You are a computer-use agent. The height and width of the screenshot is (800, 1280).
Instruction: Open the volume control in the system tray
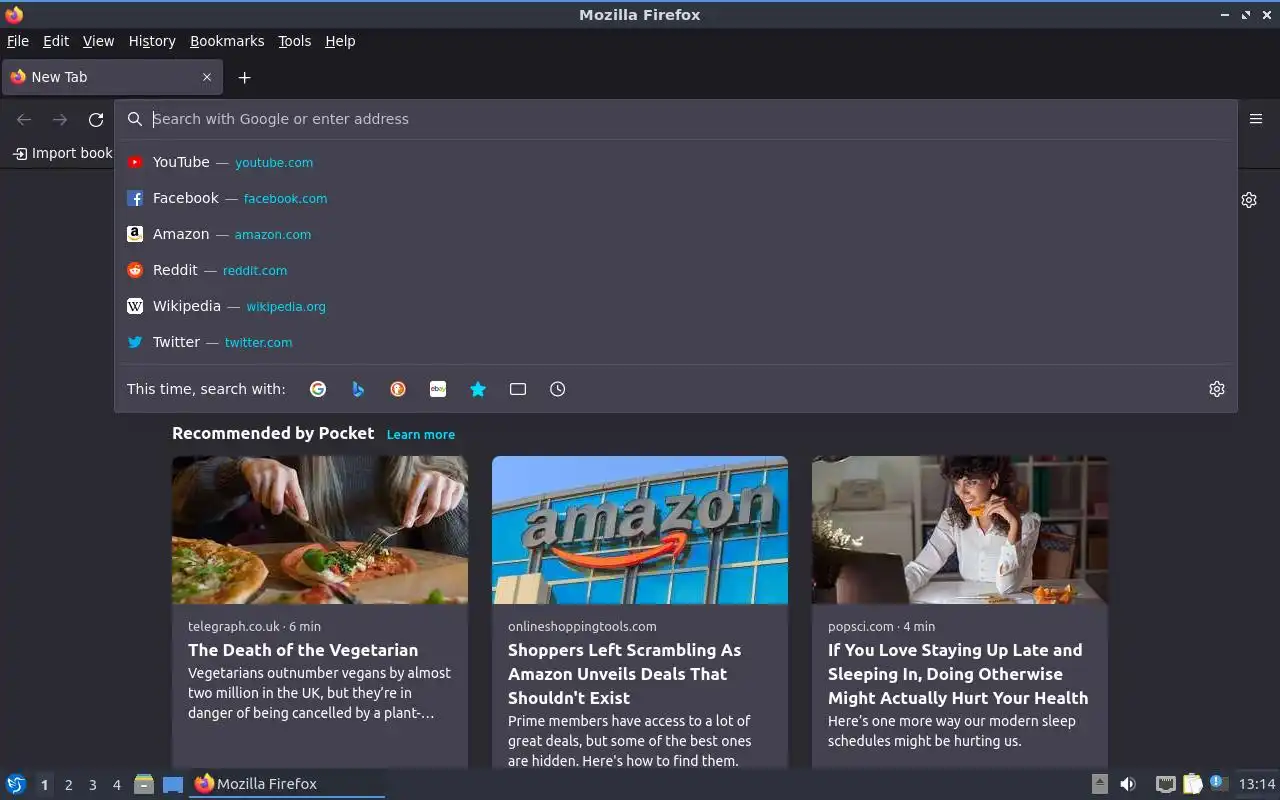click(x=1128, y=784)
